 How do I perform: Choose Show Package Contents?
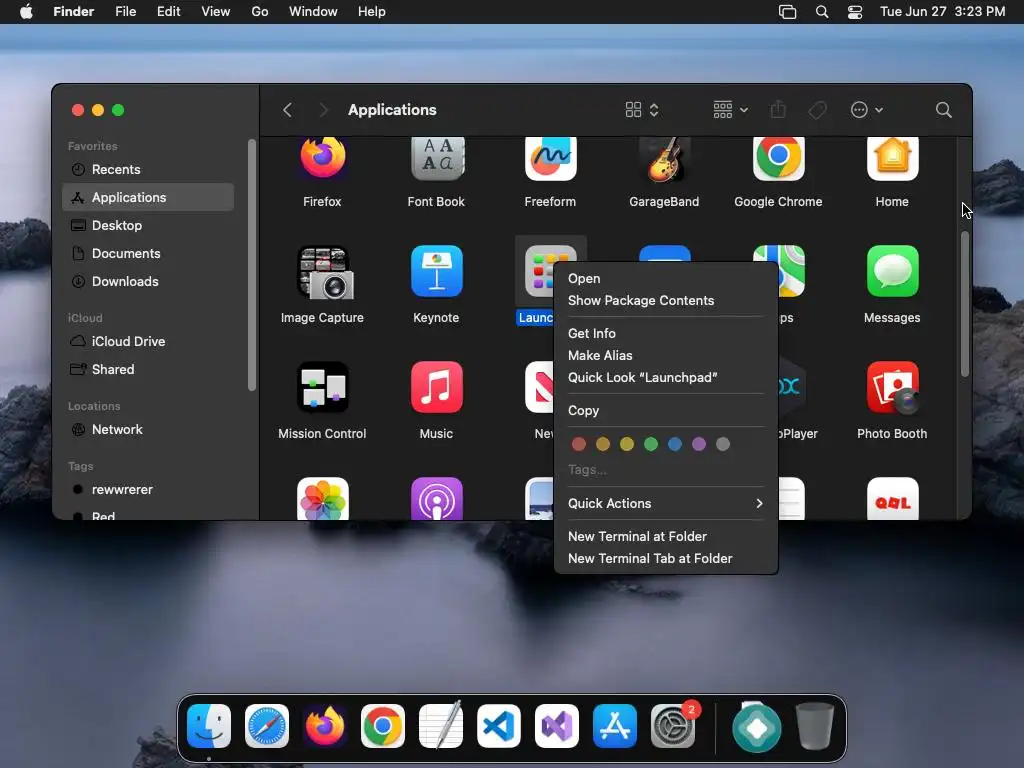(665, 300)
